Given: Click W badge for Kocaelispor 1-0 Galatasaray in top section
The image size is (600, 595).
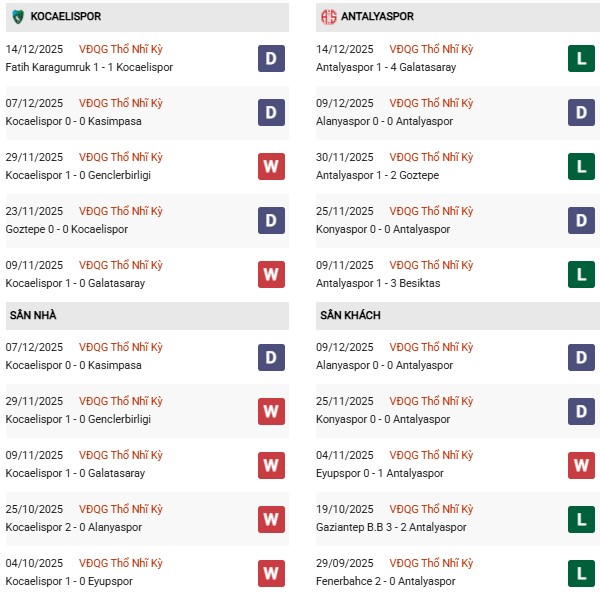Looking at the screenshot, I should pyautogui.click(x=272, y=274).
